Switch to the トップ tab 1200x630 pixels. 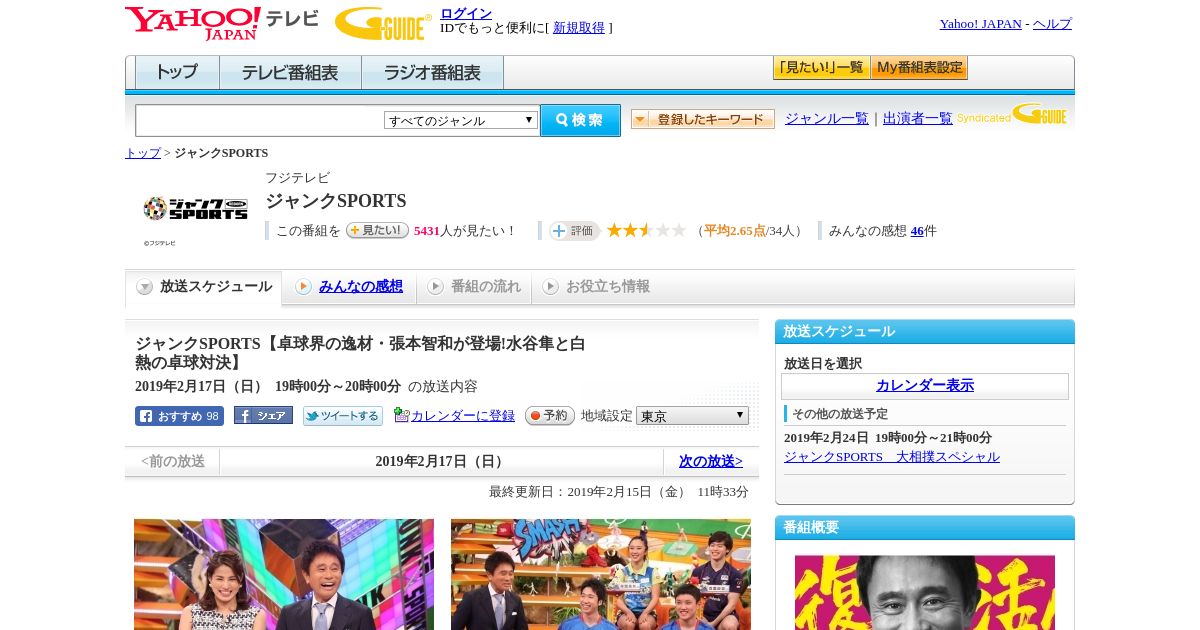click(177, 73)
